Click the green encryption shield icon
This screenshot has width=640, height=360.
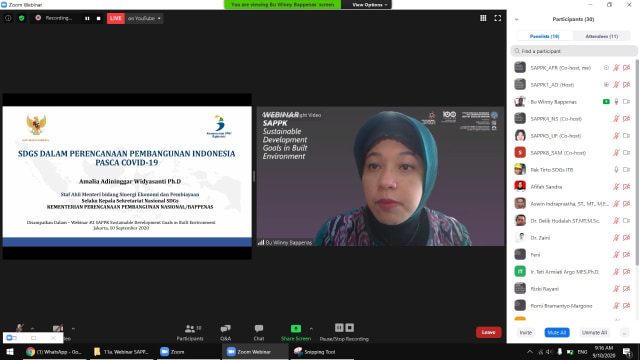(x=22, y=18)
